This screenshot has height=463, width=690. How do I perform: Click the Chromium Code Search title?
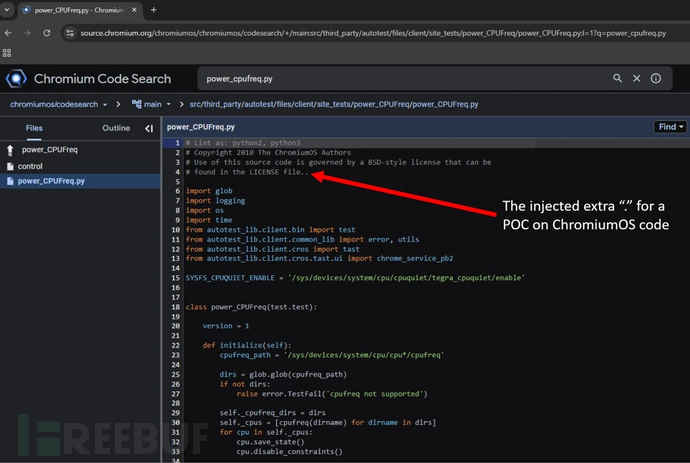(103, 79)
